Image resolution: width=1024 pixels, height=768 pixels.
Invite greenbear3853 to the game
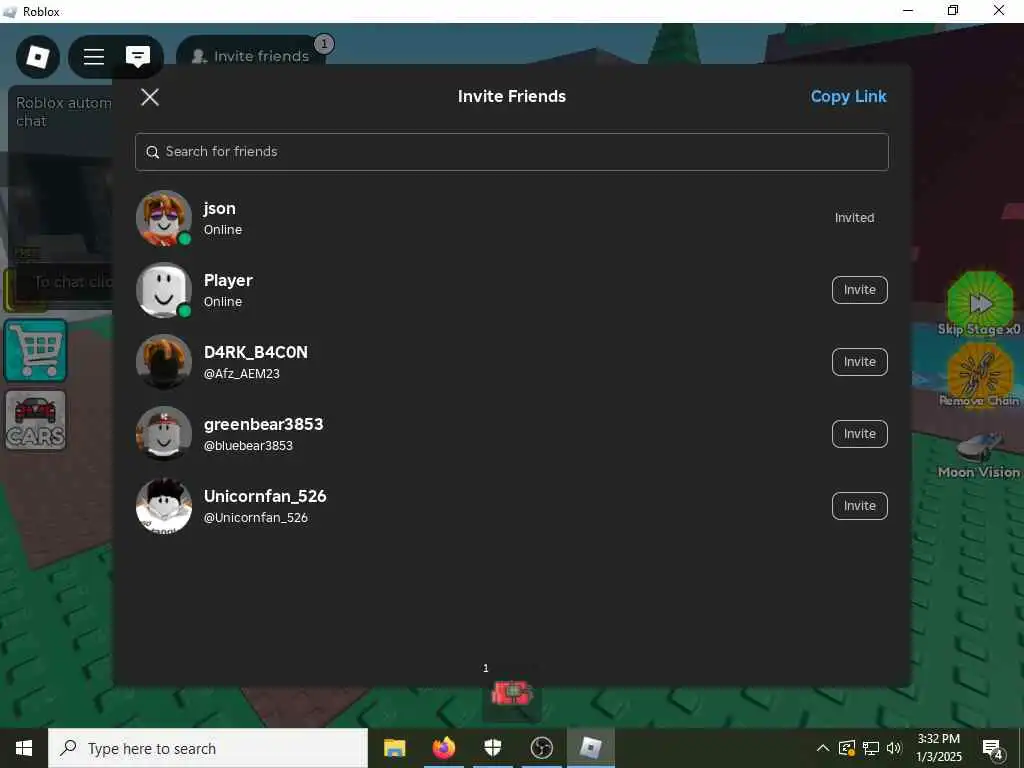[859, 434]
